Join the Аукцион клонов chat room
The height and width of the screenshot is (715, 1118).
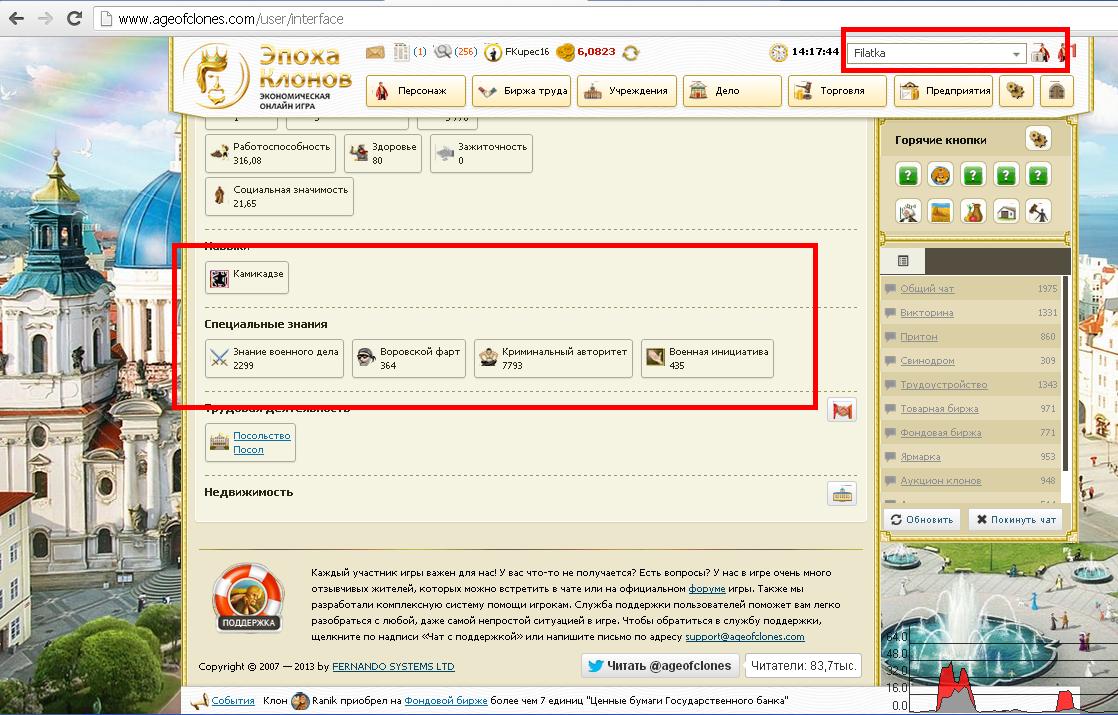point(940,480)
